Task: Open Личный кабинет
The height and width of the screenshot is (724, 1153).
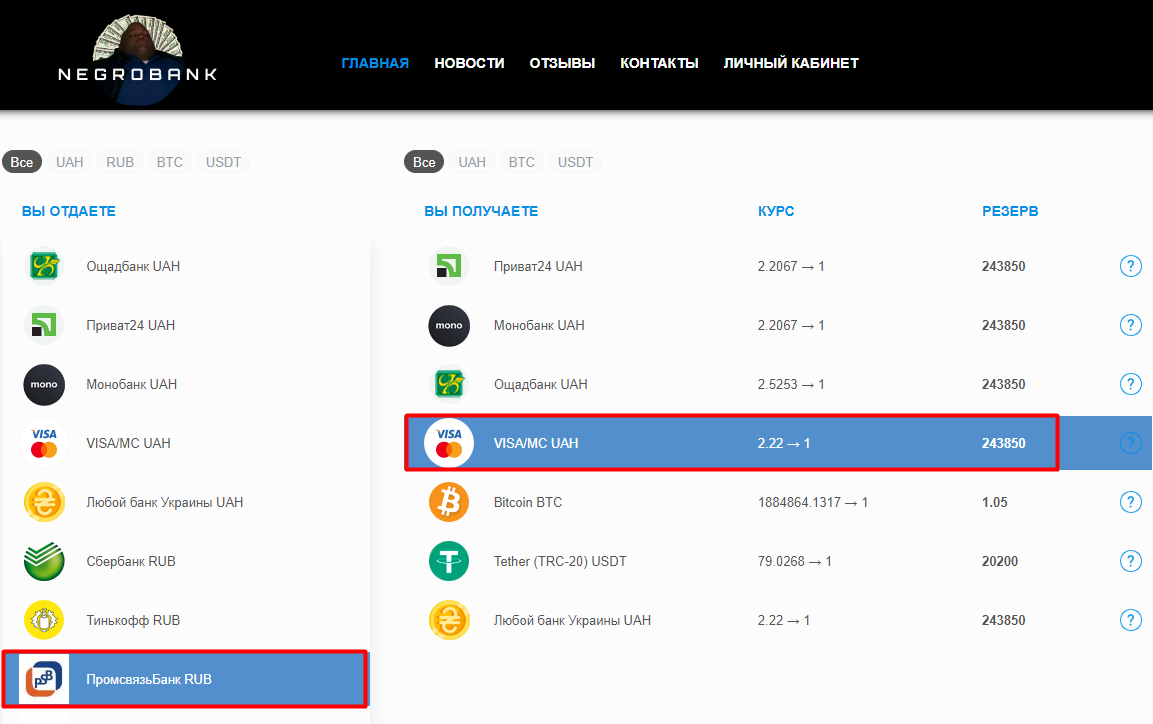Action: (x=791, y=63)
